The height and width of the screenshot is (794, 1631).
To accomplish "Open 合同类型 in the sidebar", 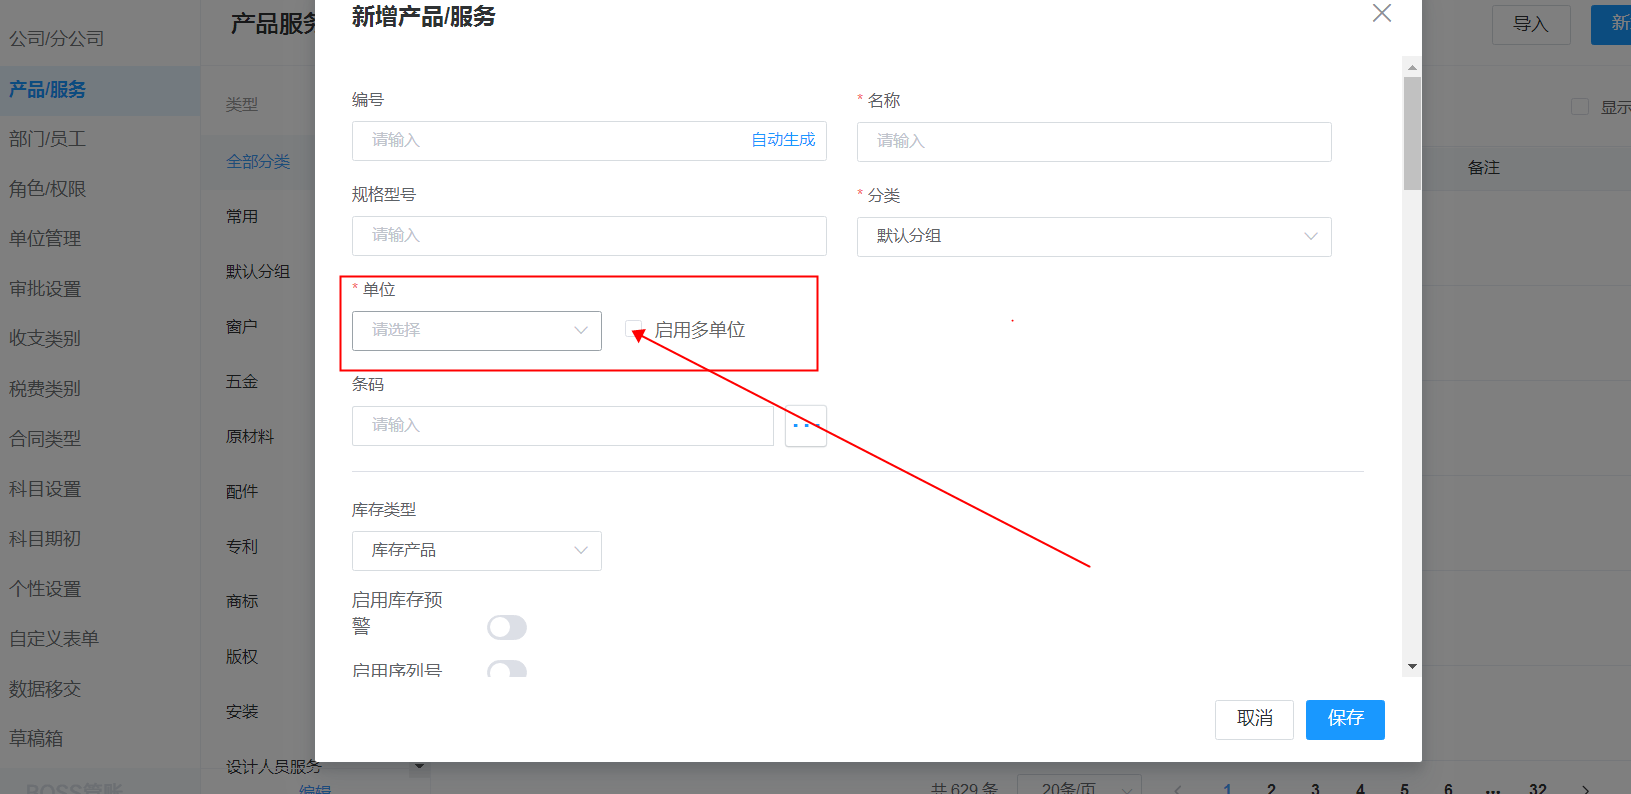I will [45, 439].
